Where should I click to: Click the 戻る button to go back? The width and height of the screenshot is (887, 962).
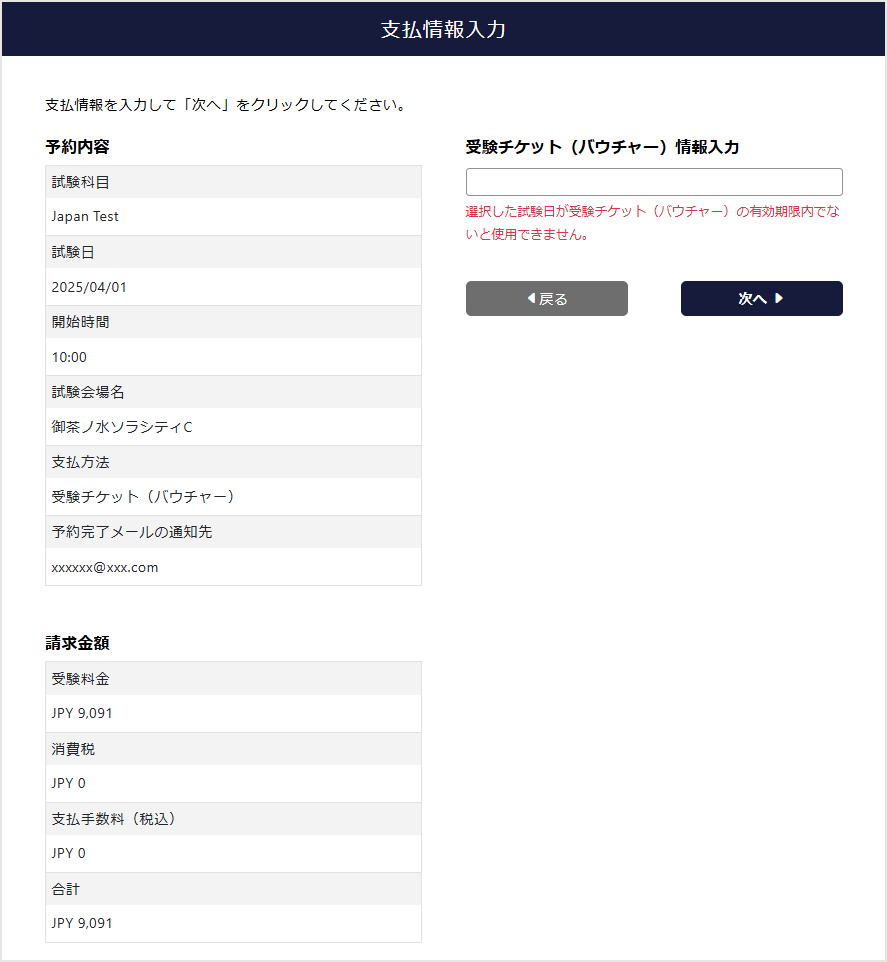point(546,298)
